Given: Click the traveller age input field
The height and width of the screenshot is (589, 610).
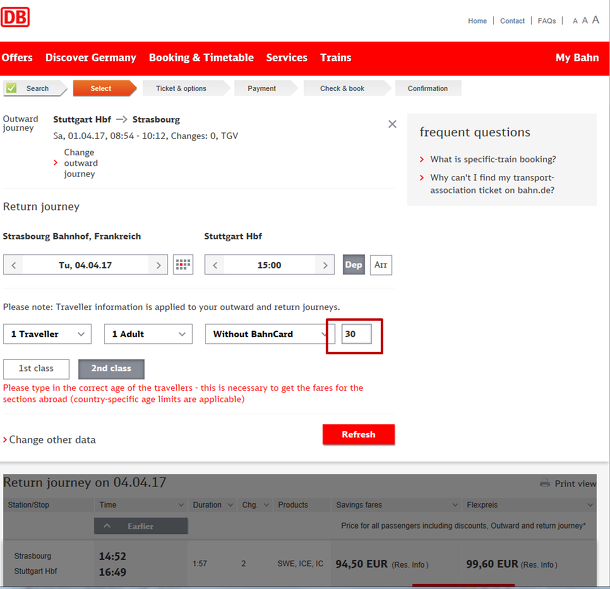Looking at the screenshot, I should [x=356, y=334].
